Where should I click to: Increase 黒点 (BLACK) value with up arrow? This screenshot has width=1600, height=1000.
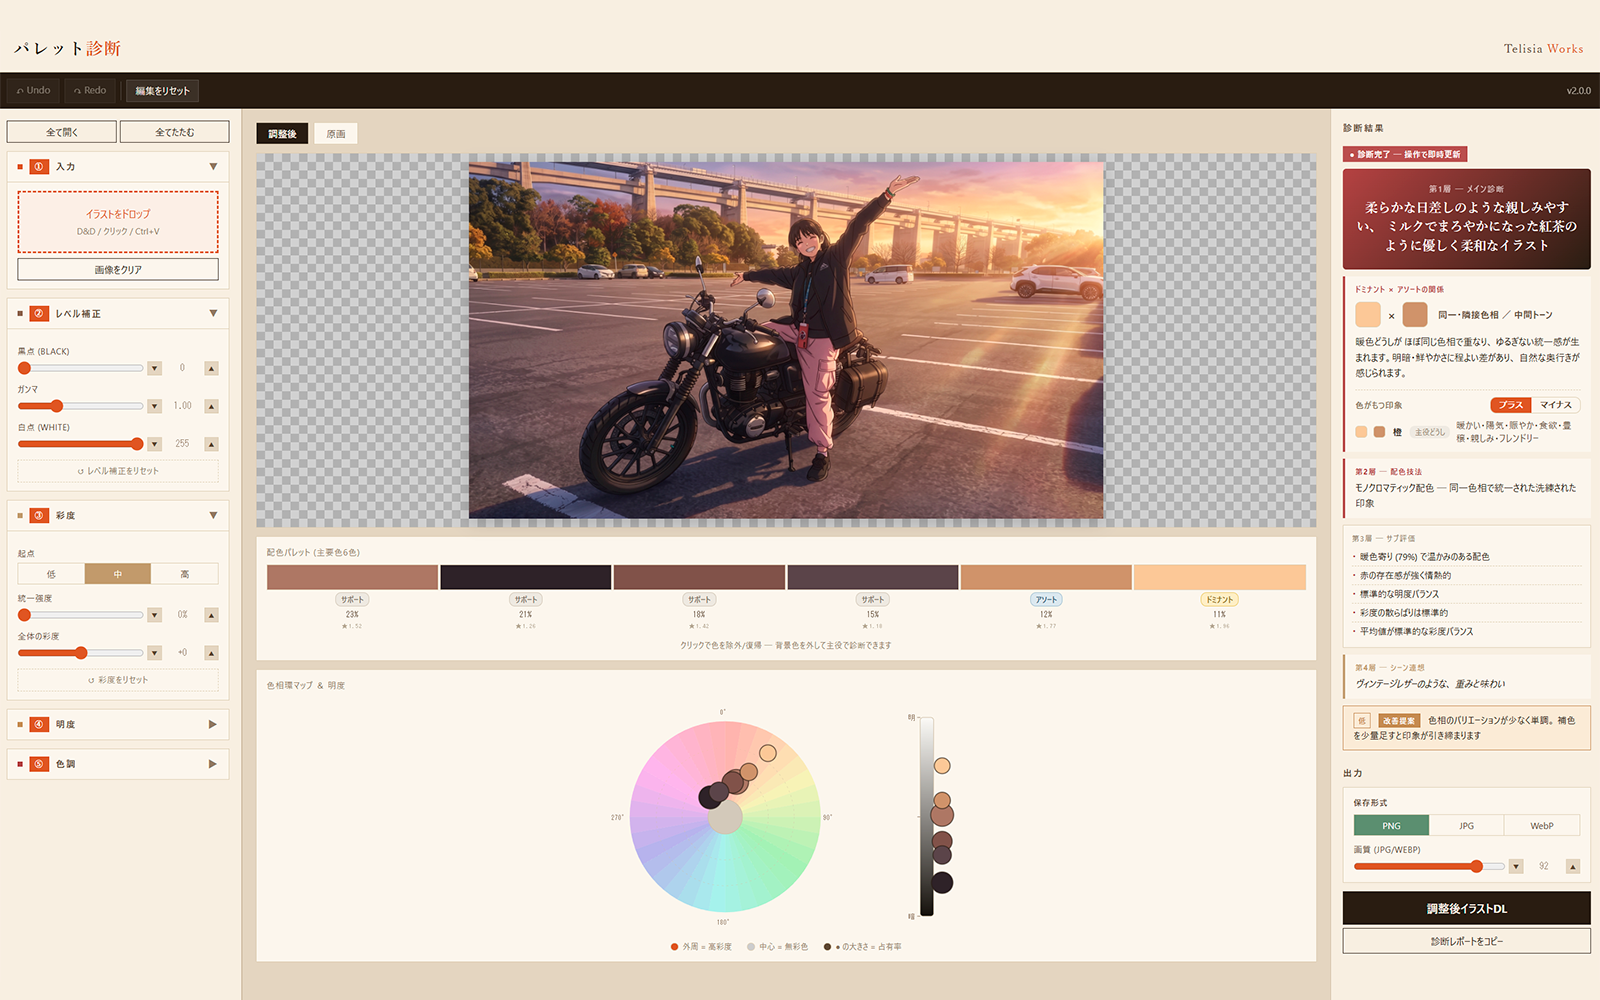(x=211, y=368)
